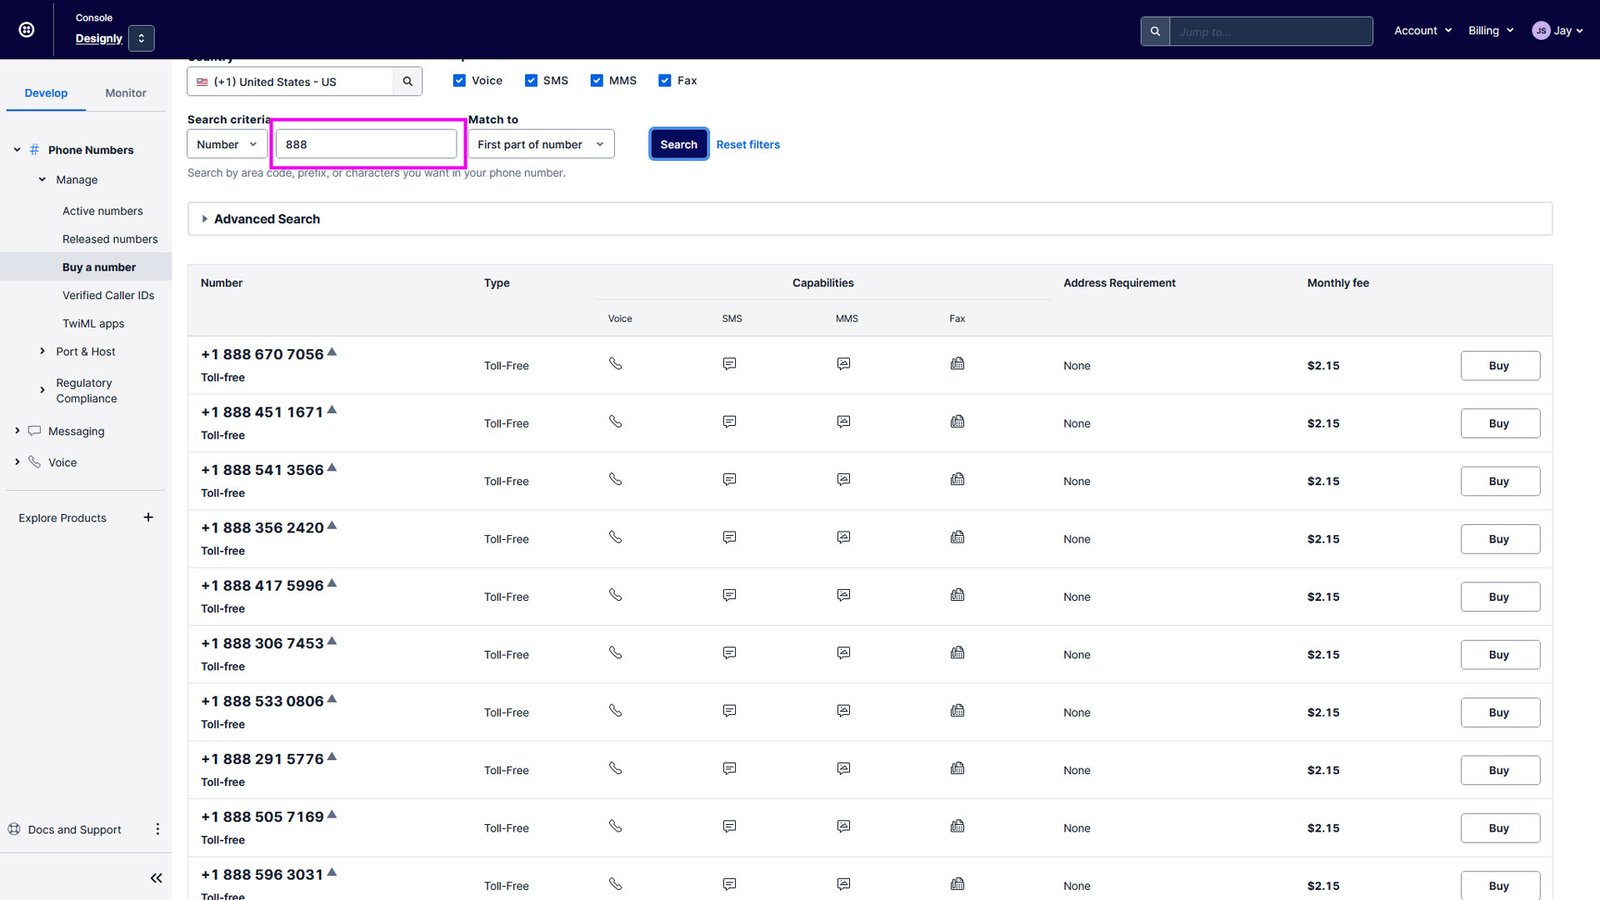Screen dimensions: 1600x900
Task: Click the magnifier icon in country field
Action: click(407, 82)
